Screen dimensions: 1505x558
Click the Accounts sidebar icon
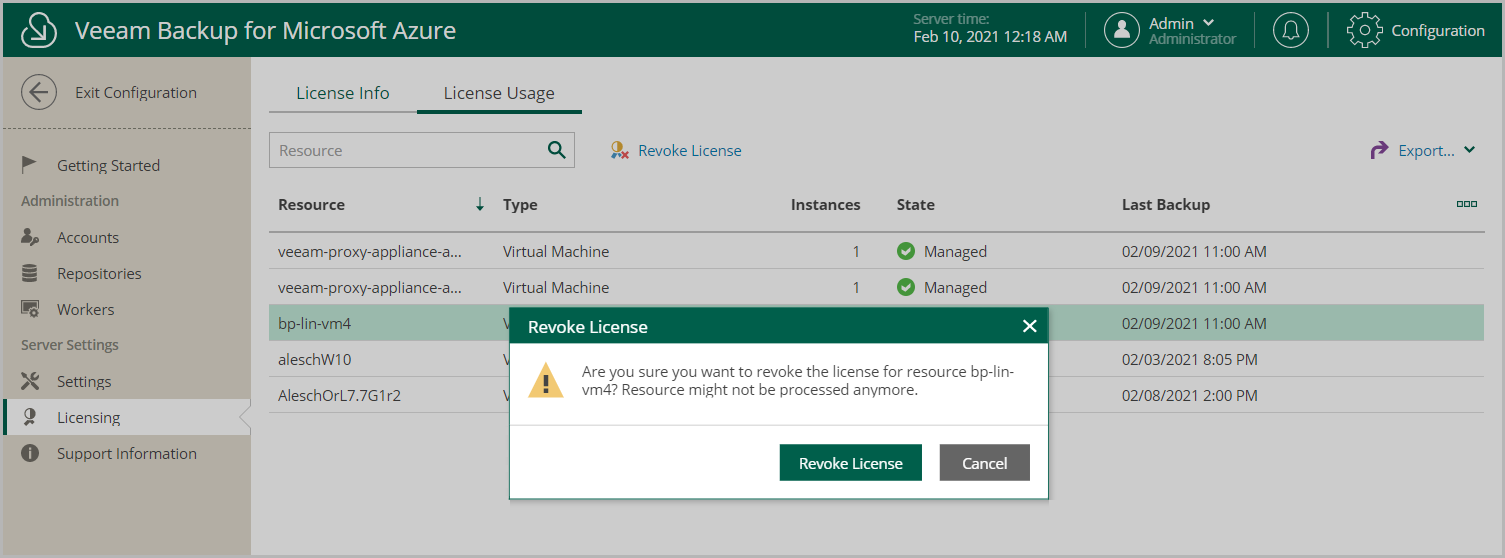[29, 237]
